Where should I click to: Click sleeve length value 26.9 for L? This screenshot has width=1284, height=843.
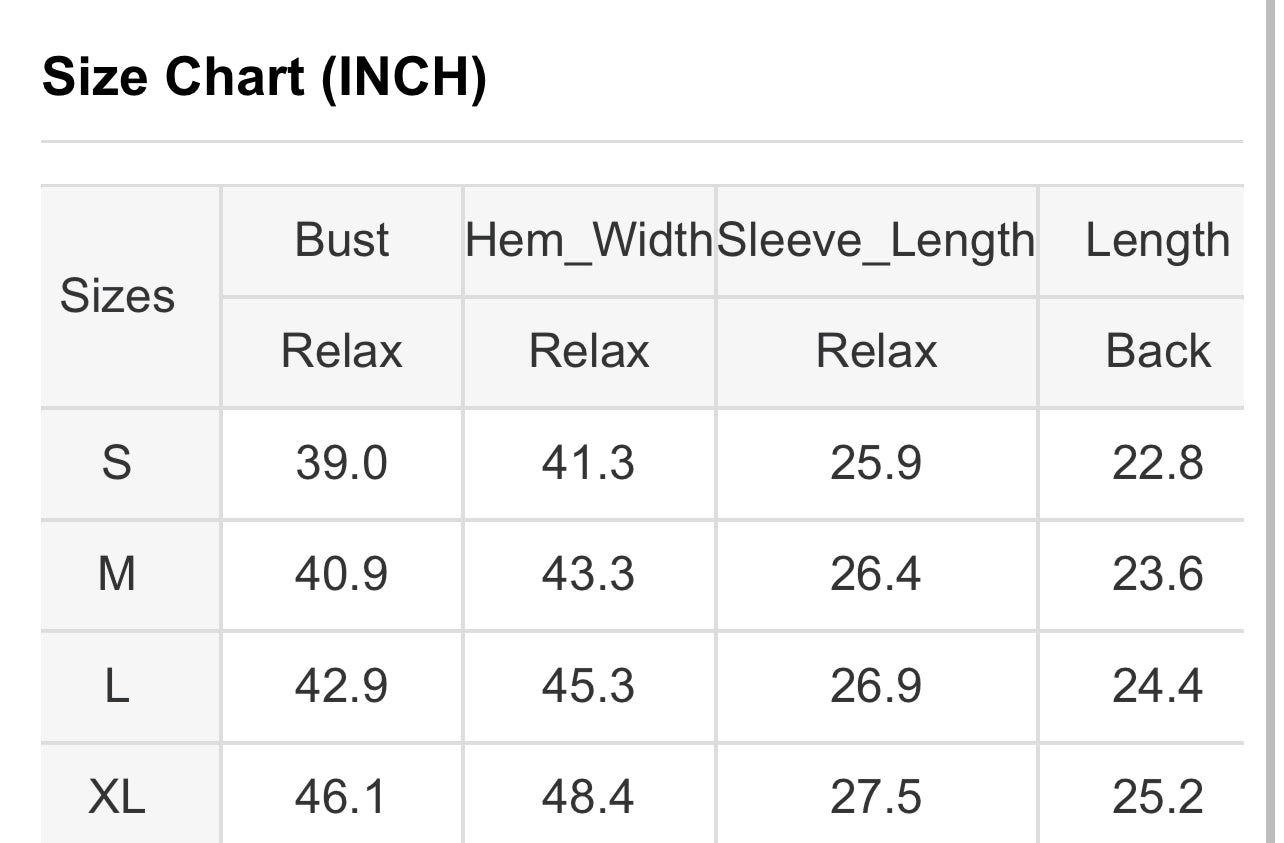coord(876,686)
